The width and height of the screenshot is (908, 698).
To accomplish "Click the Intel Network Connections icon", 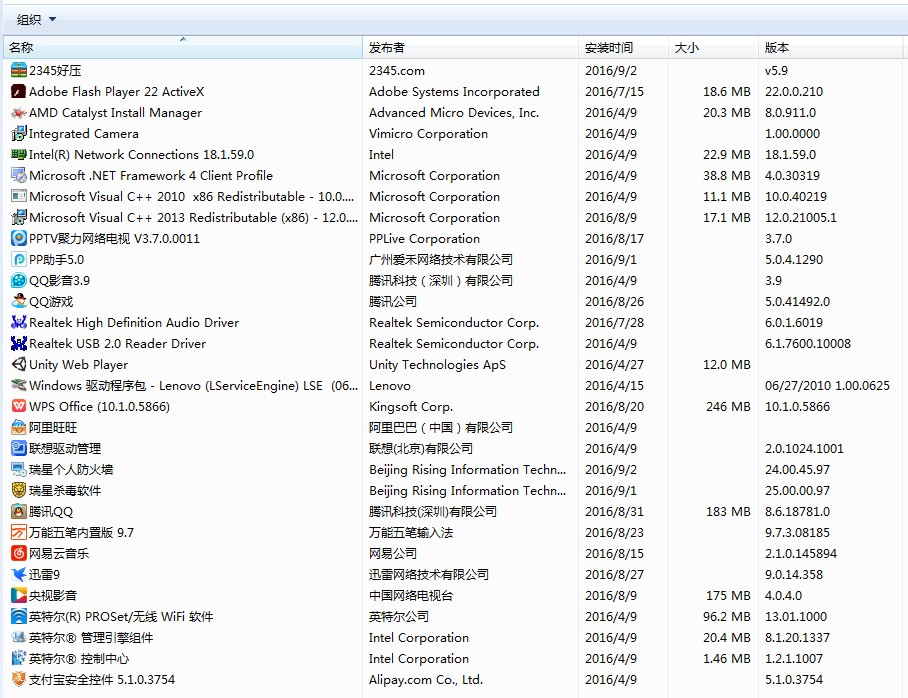I will 19,154.
